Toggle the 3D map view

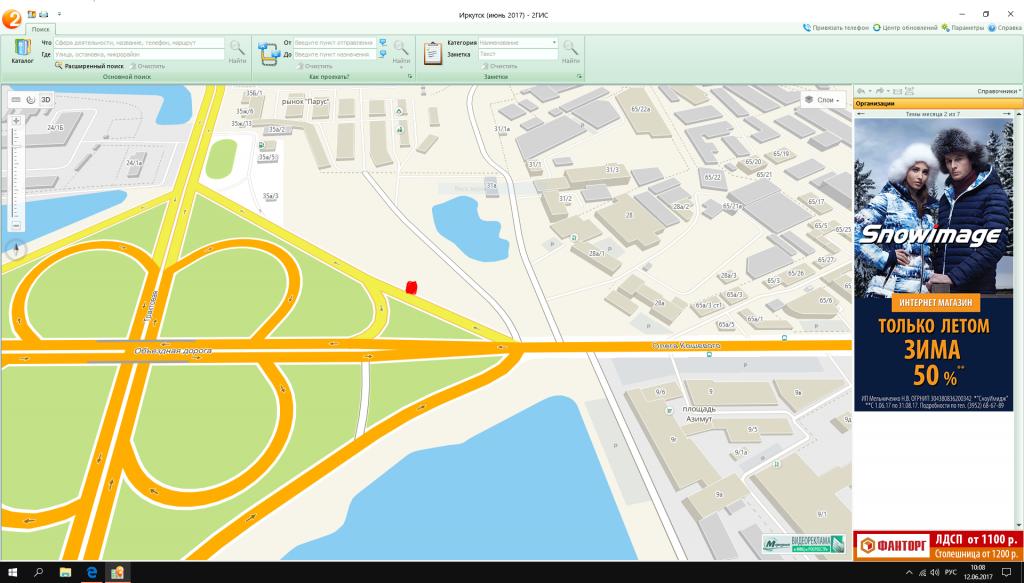[x=45, y=100]
